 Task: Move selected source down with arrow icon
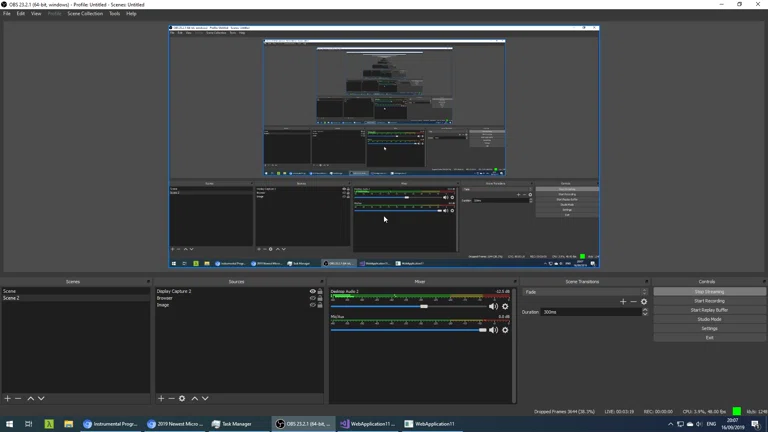tap(205, 398)
